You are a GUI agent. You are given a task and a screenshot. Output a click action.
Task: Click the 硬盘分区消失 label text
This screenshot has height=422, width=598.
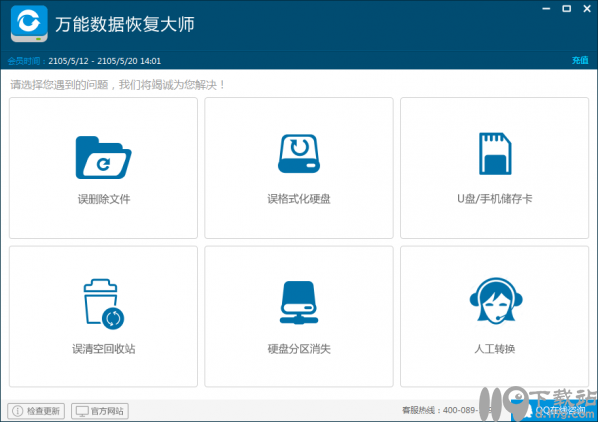299,349
